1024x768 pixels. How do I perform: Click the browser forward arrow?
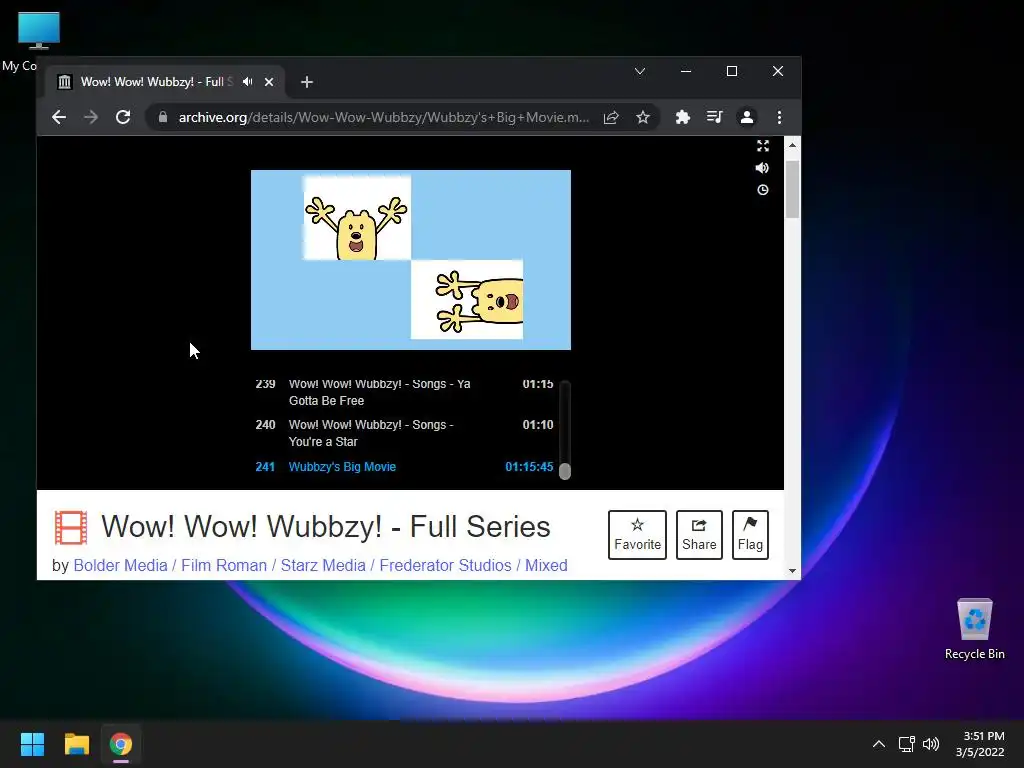point(91,118)
